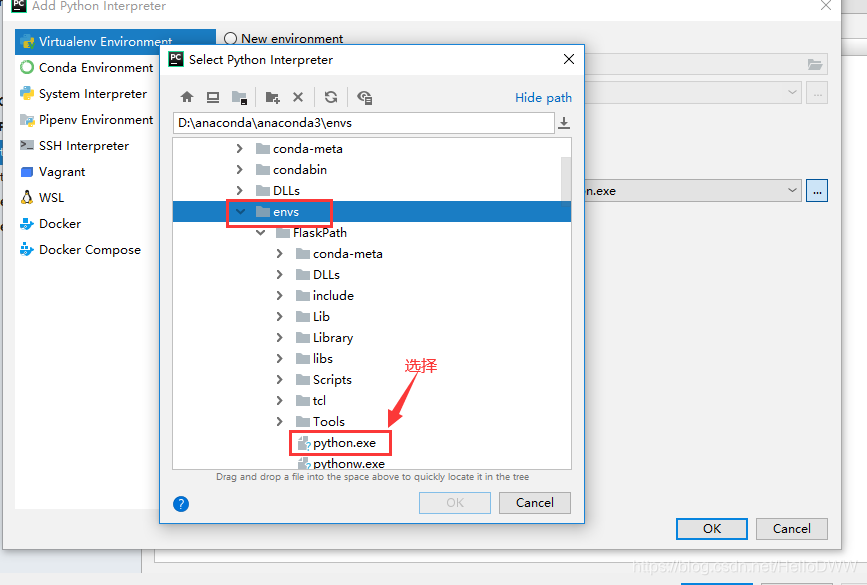Viewport: 867px width, 585px height.
Task: Go to Desktop directory toolbar icon
Action: (213, 97)
